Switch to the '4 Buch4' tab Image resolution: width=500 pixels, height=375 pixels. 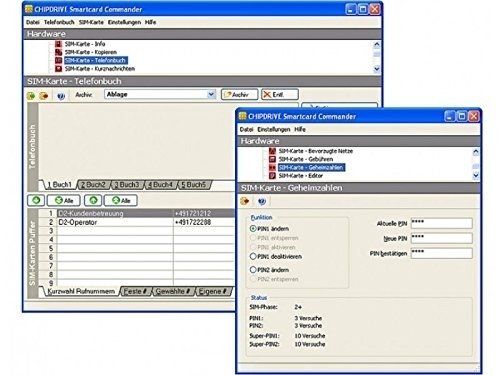160,185
